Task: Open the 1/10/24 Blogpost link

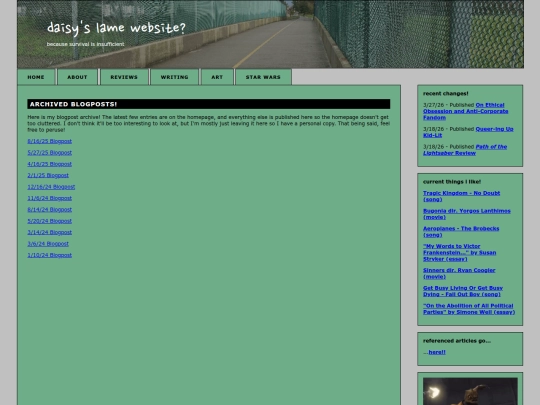Action: coord(50,255)
